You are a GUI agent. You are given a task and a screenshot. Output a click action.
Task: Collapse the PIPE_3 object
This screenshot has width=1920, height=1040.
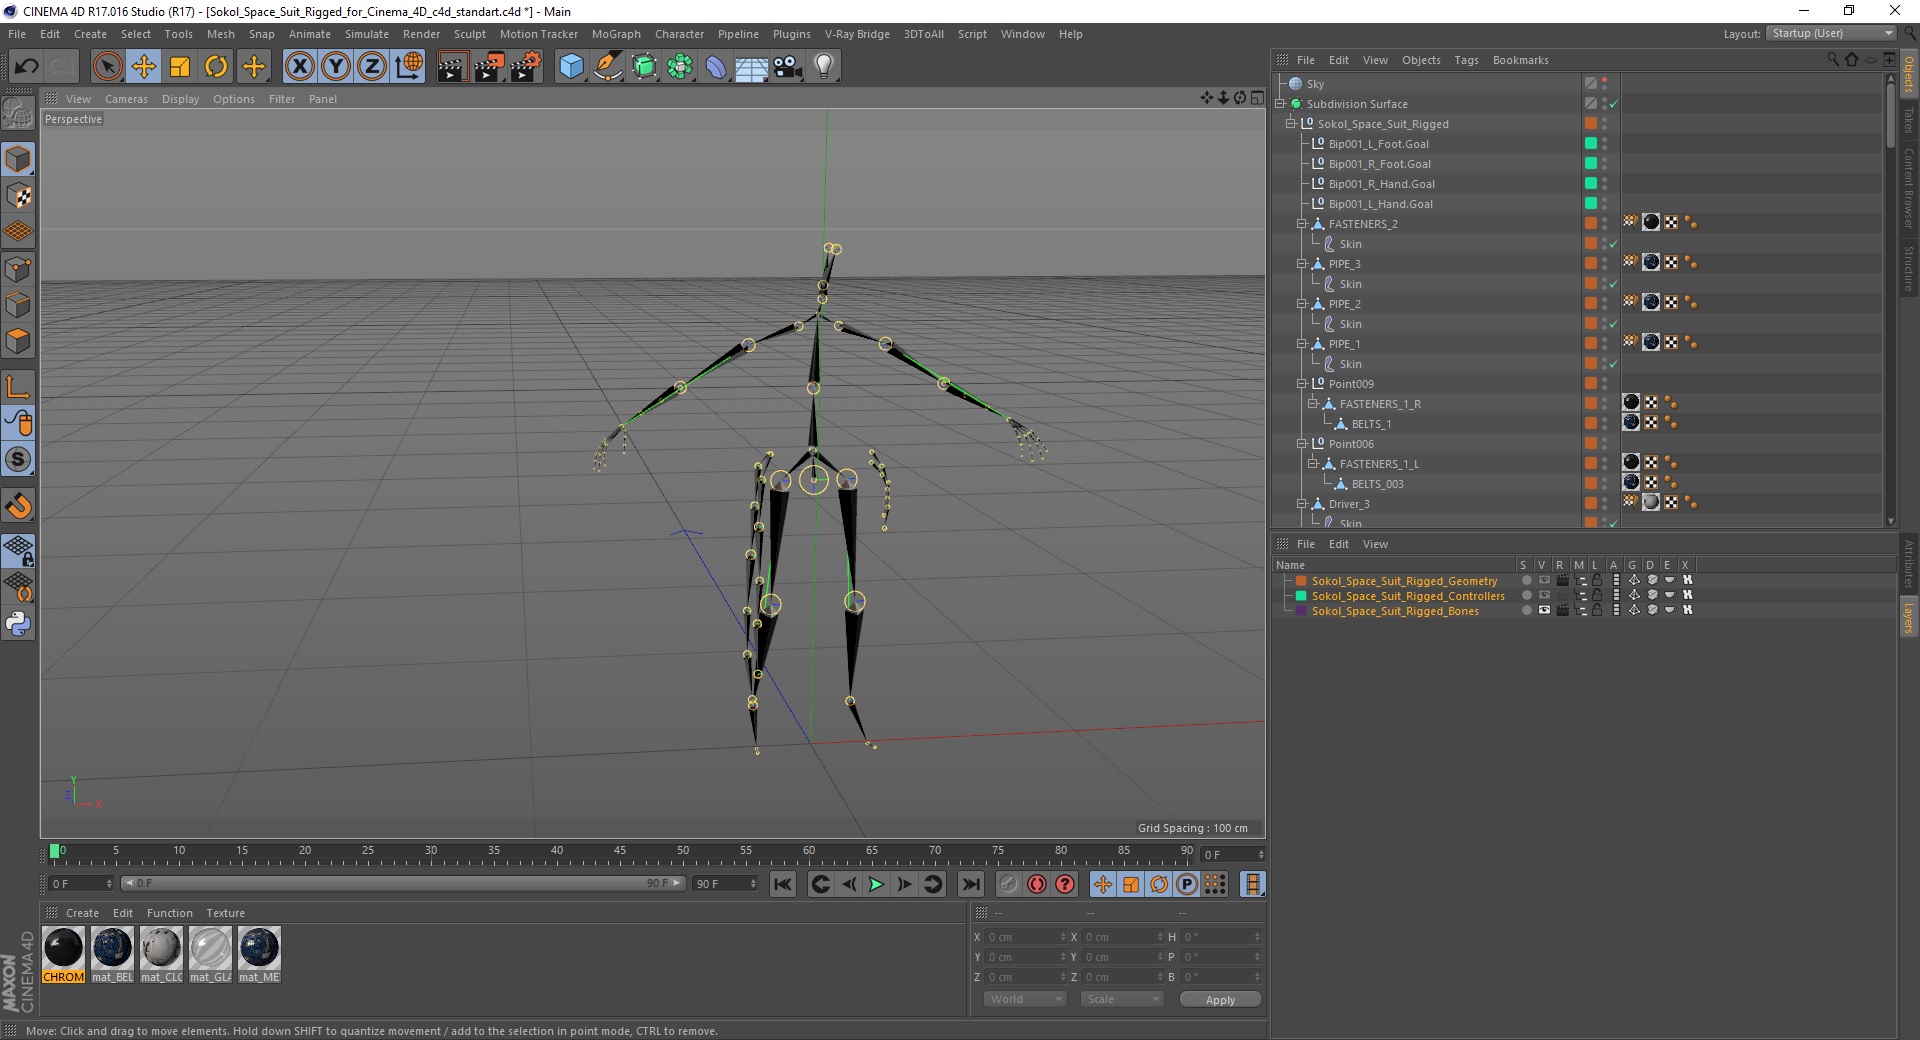(1302, 264)
